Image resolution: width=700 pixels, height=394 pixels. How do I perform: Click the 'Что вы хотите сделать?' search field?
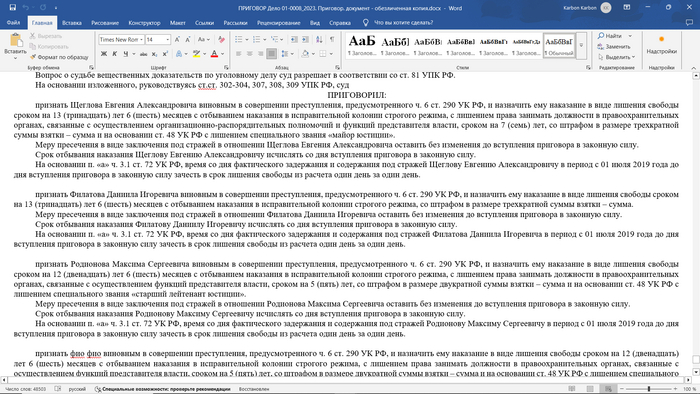click(404, 23)
